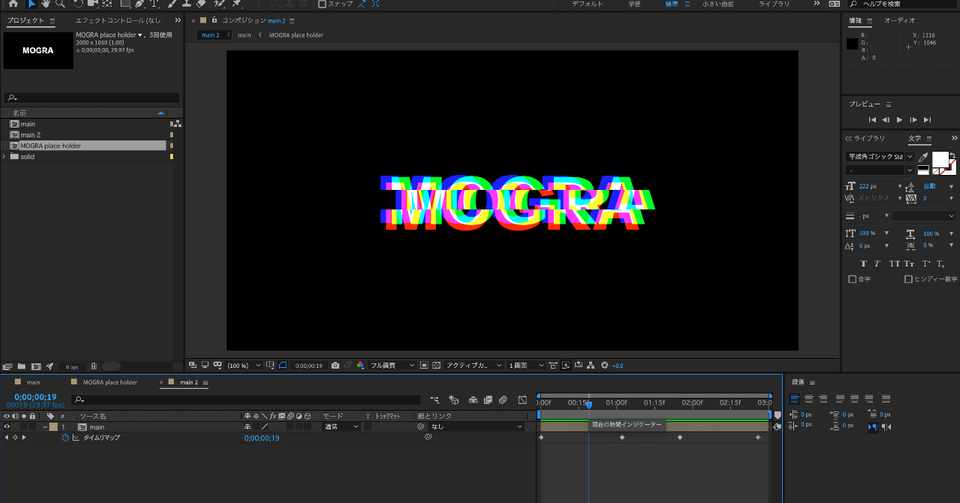Click the eyedropper in the Character panel
Screen dimensions: 960x503
click(x=923, y=157)
